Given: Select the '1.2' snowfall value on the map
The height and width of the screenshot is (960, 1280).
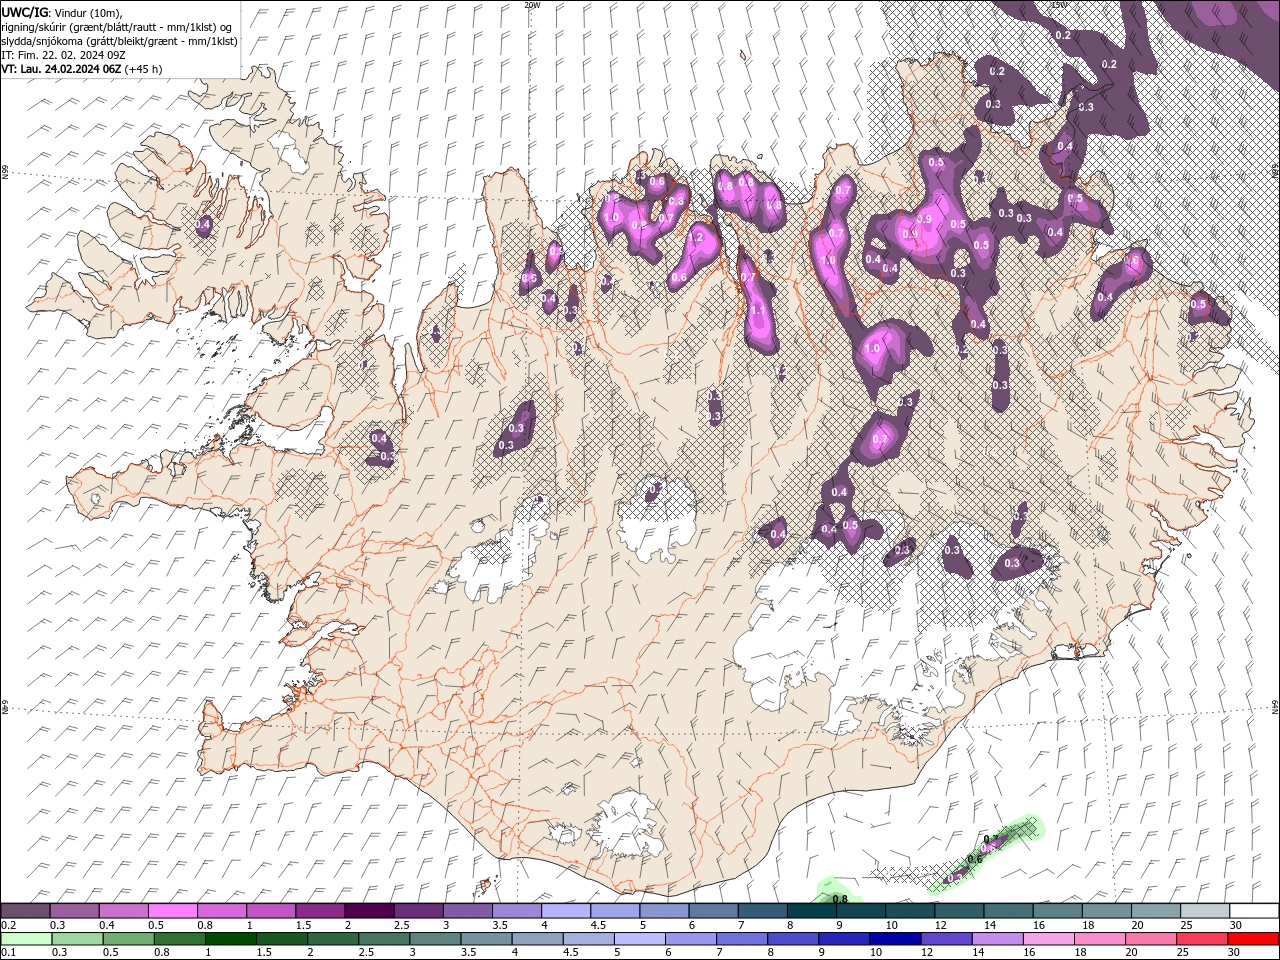Looking at the screenshot, I should (698, 240).
